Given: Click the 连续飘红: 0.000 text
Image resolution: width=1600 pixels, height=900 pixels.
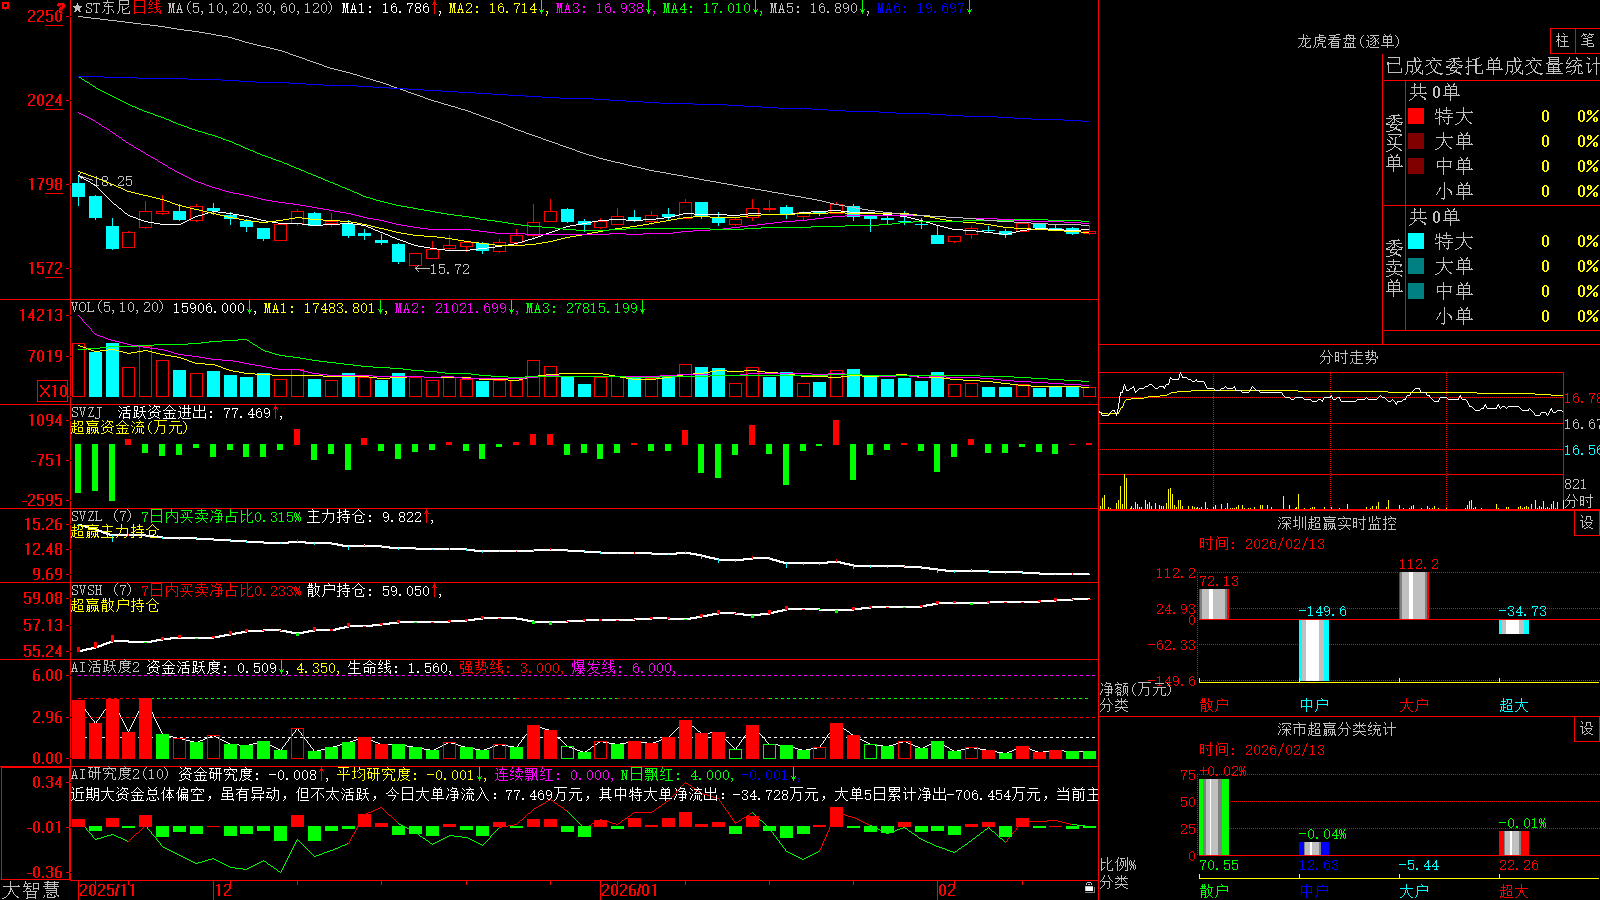Looking at the screenshot, I should tap(552, 774).
